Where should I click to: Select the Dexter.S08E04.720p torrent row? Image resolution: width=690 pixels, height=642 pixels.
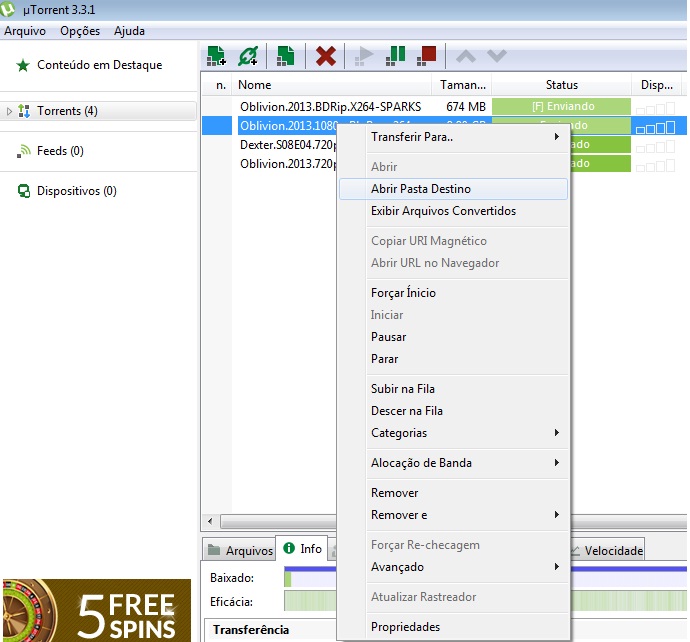tap(288, 145)
